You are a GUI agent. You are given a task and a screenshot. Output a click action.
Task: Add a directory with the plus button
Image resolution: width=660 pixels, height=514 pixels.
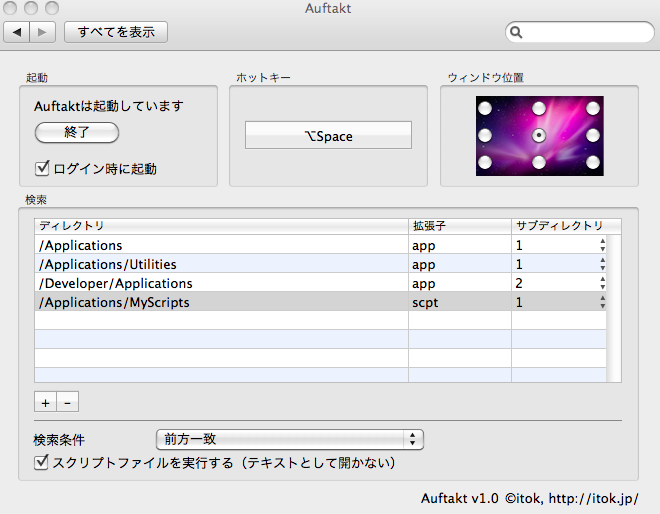[x=45, y=402]
